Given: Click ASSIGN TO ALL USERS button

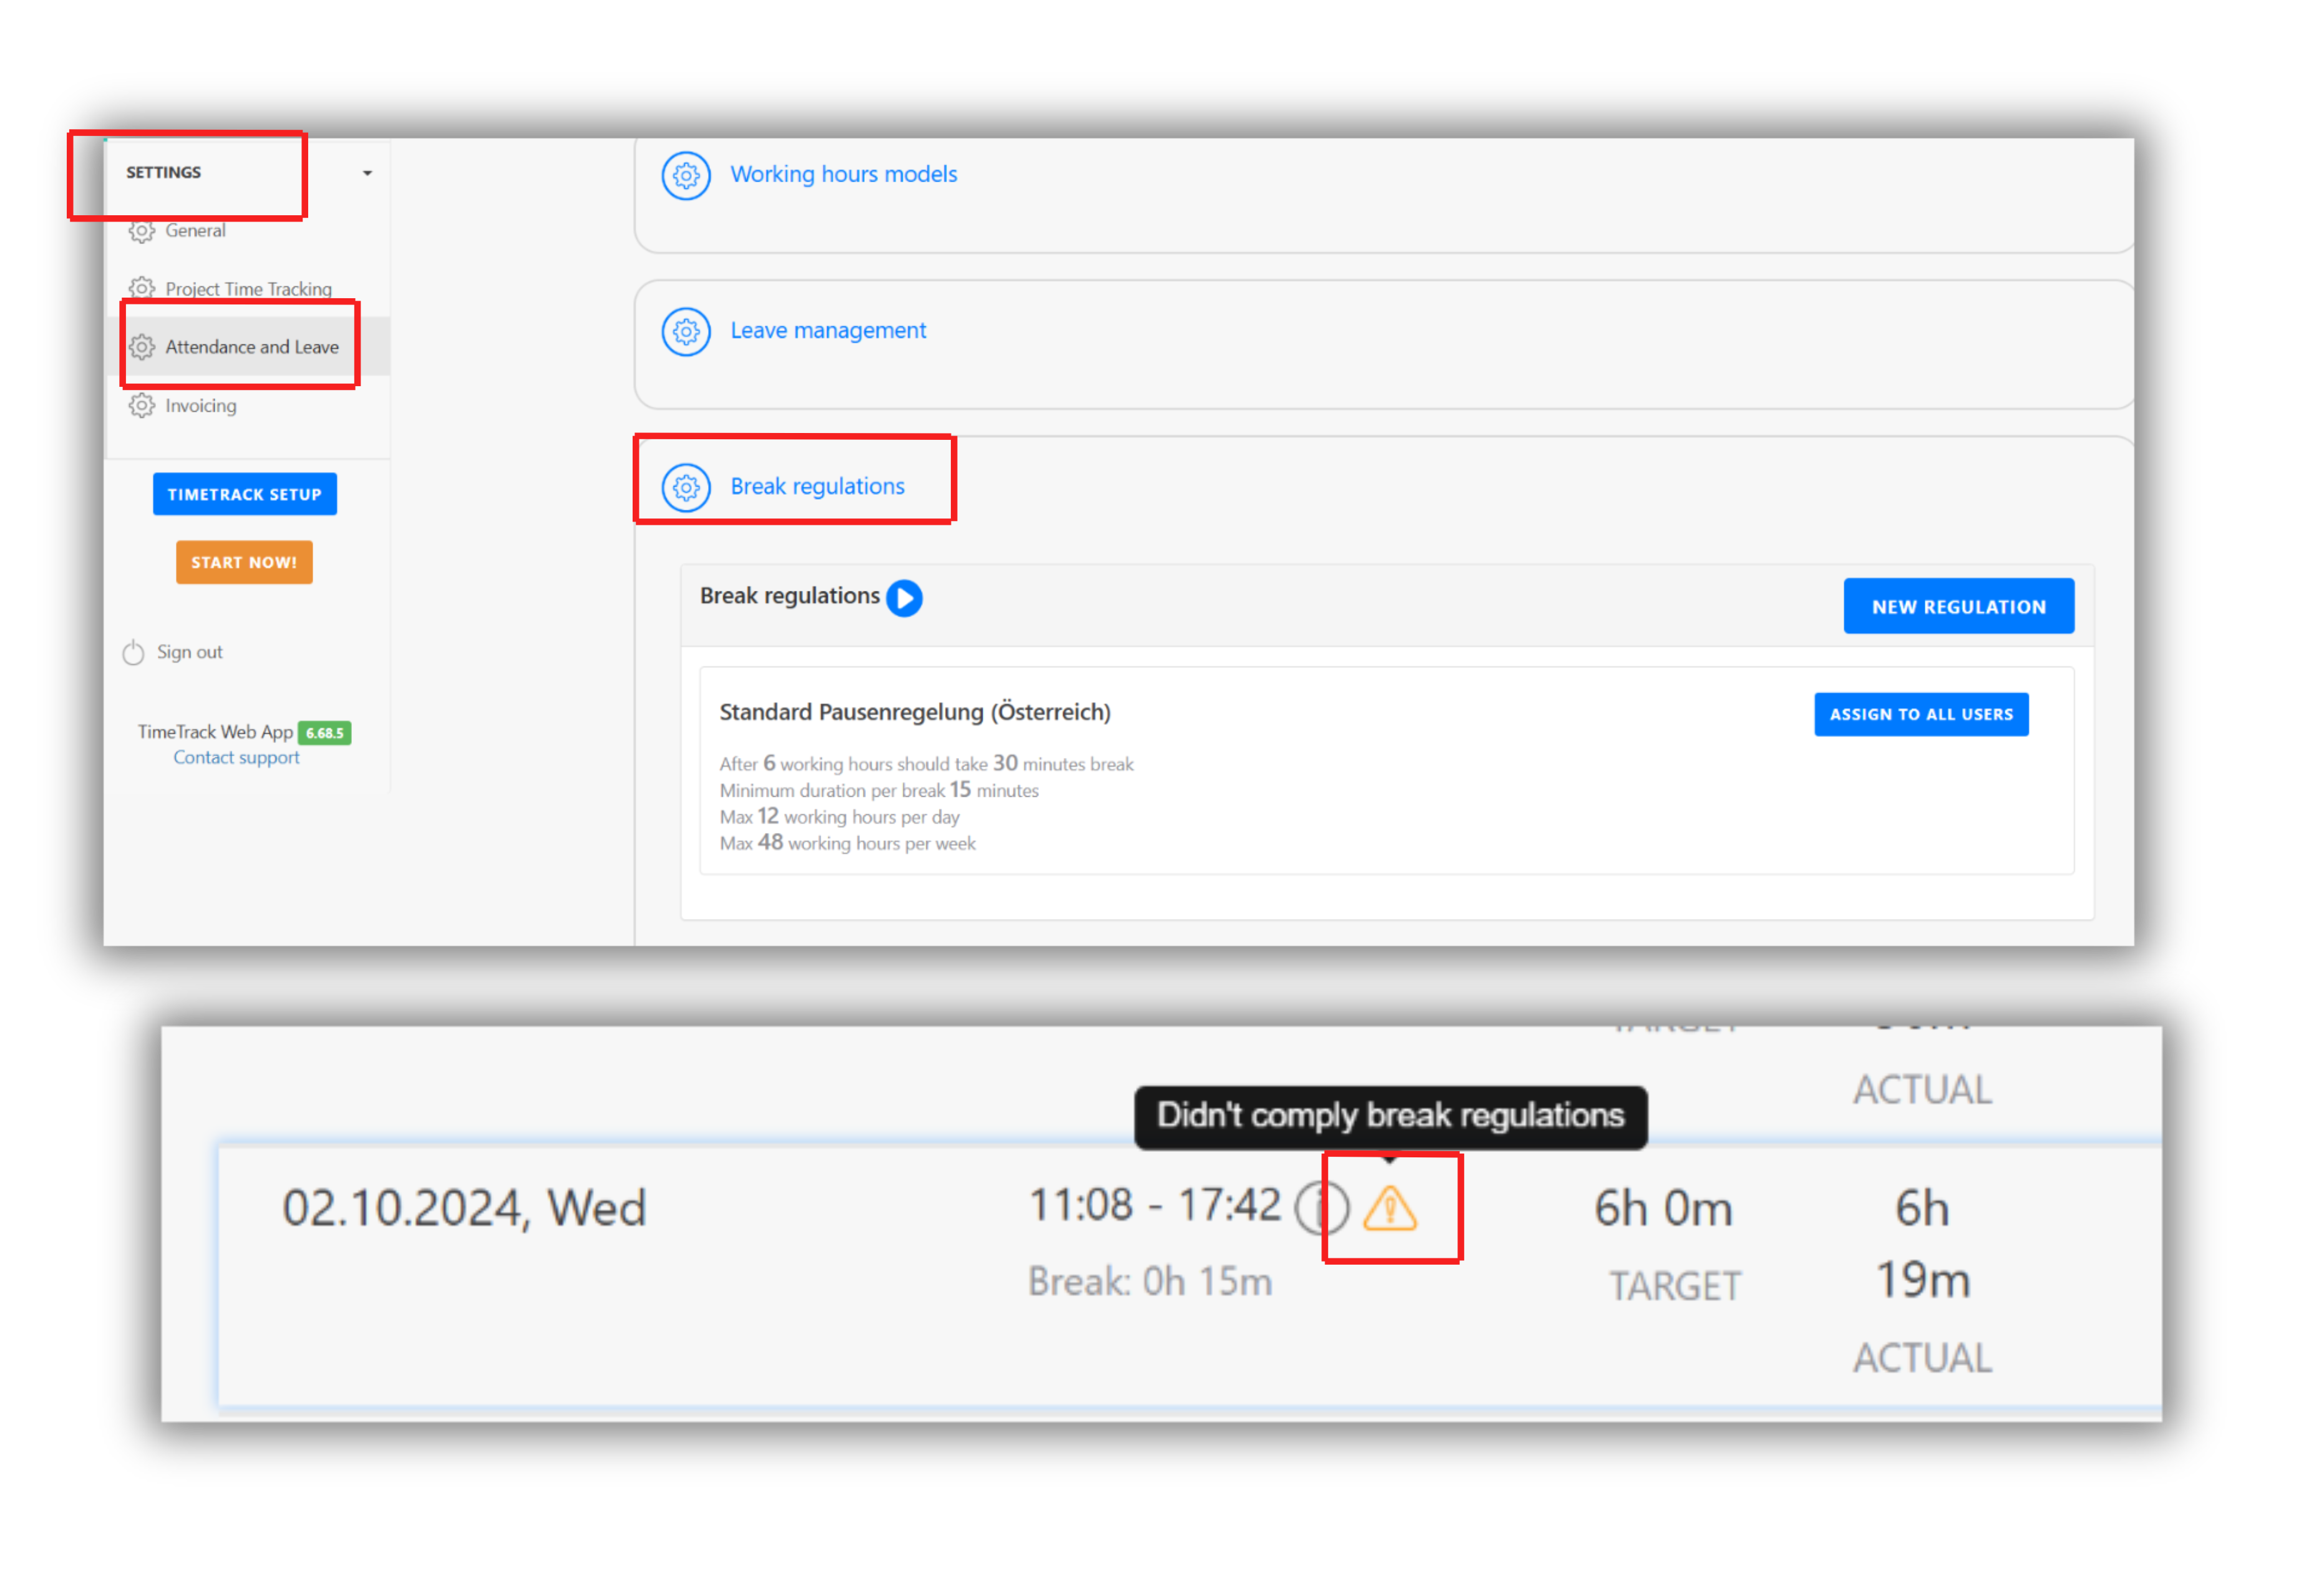Looking at the screenshot, I should coord(1921,715).
